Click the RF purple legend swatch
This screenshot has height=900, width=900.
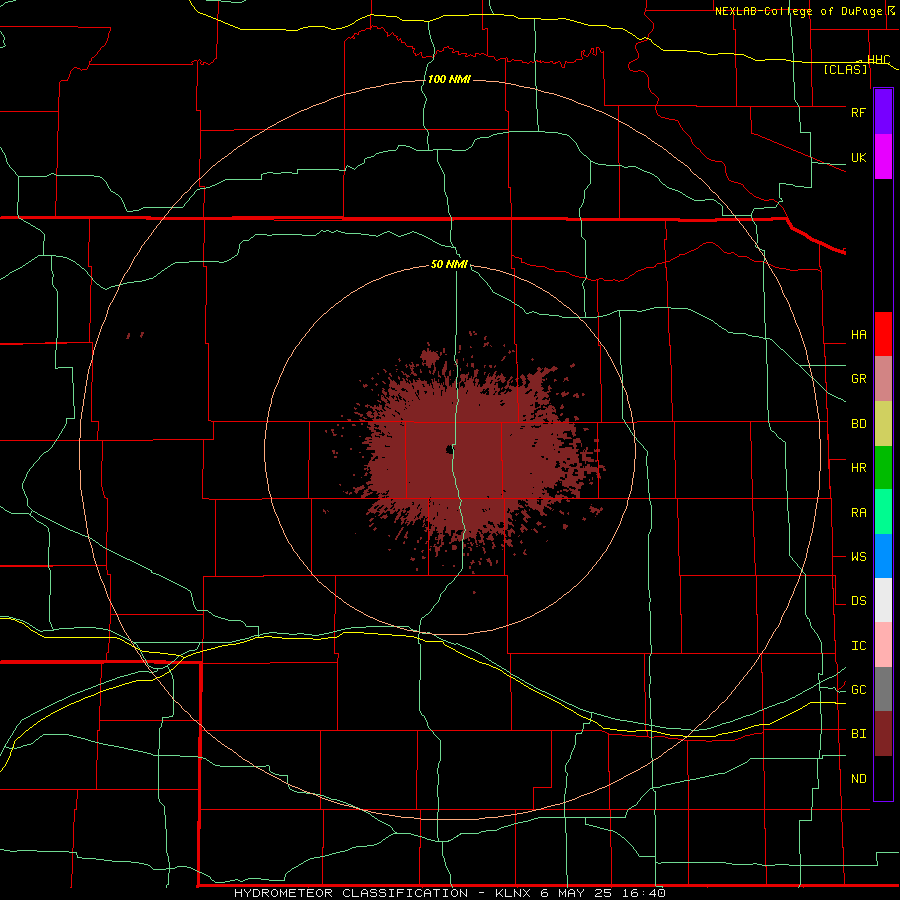883,112
